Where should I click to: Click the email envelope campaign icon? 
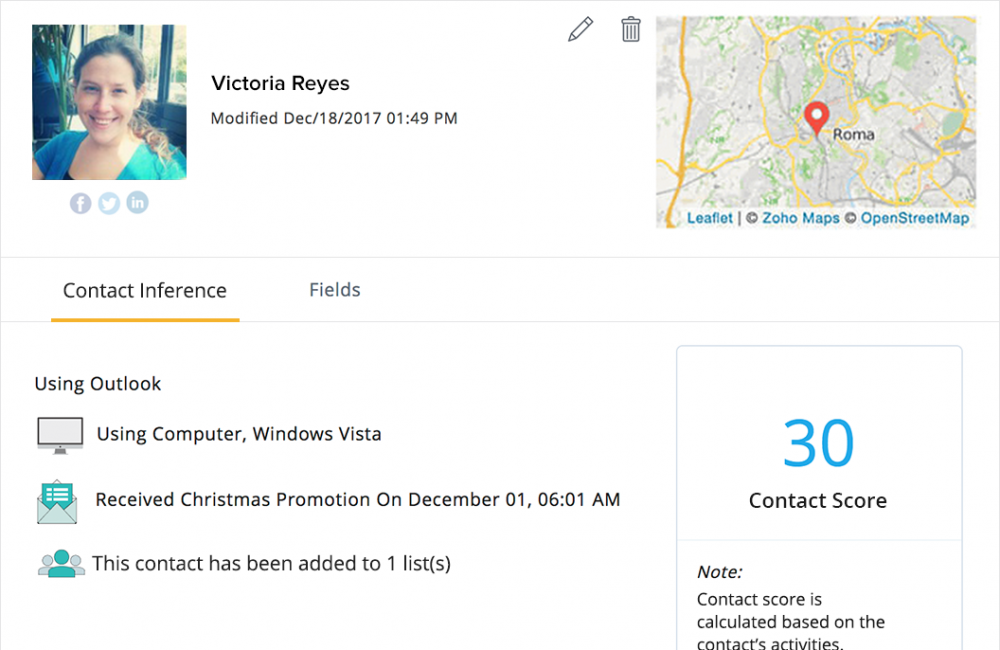tap(57, 502)
